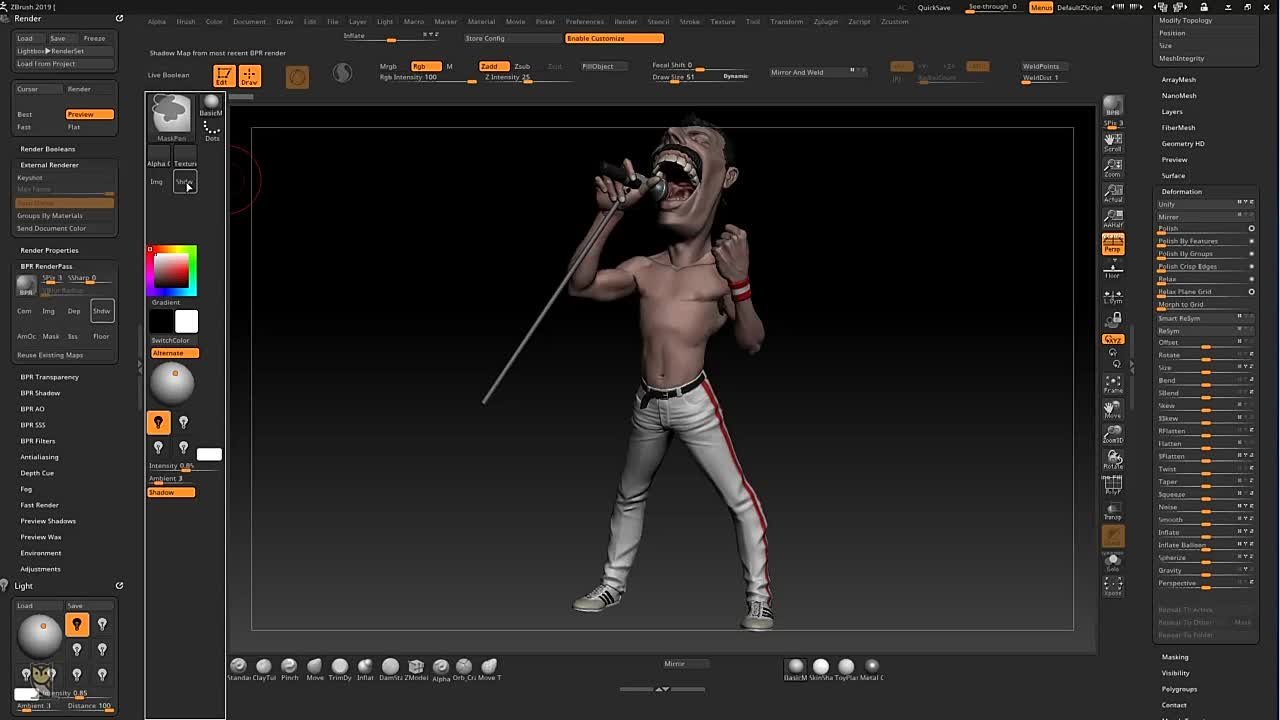The width and height of the screenshot is (1280, 720).
Task: Open the Render menu in menu bar
Action: tap(626, 21)
